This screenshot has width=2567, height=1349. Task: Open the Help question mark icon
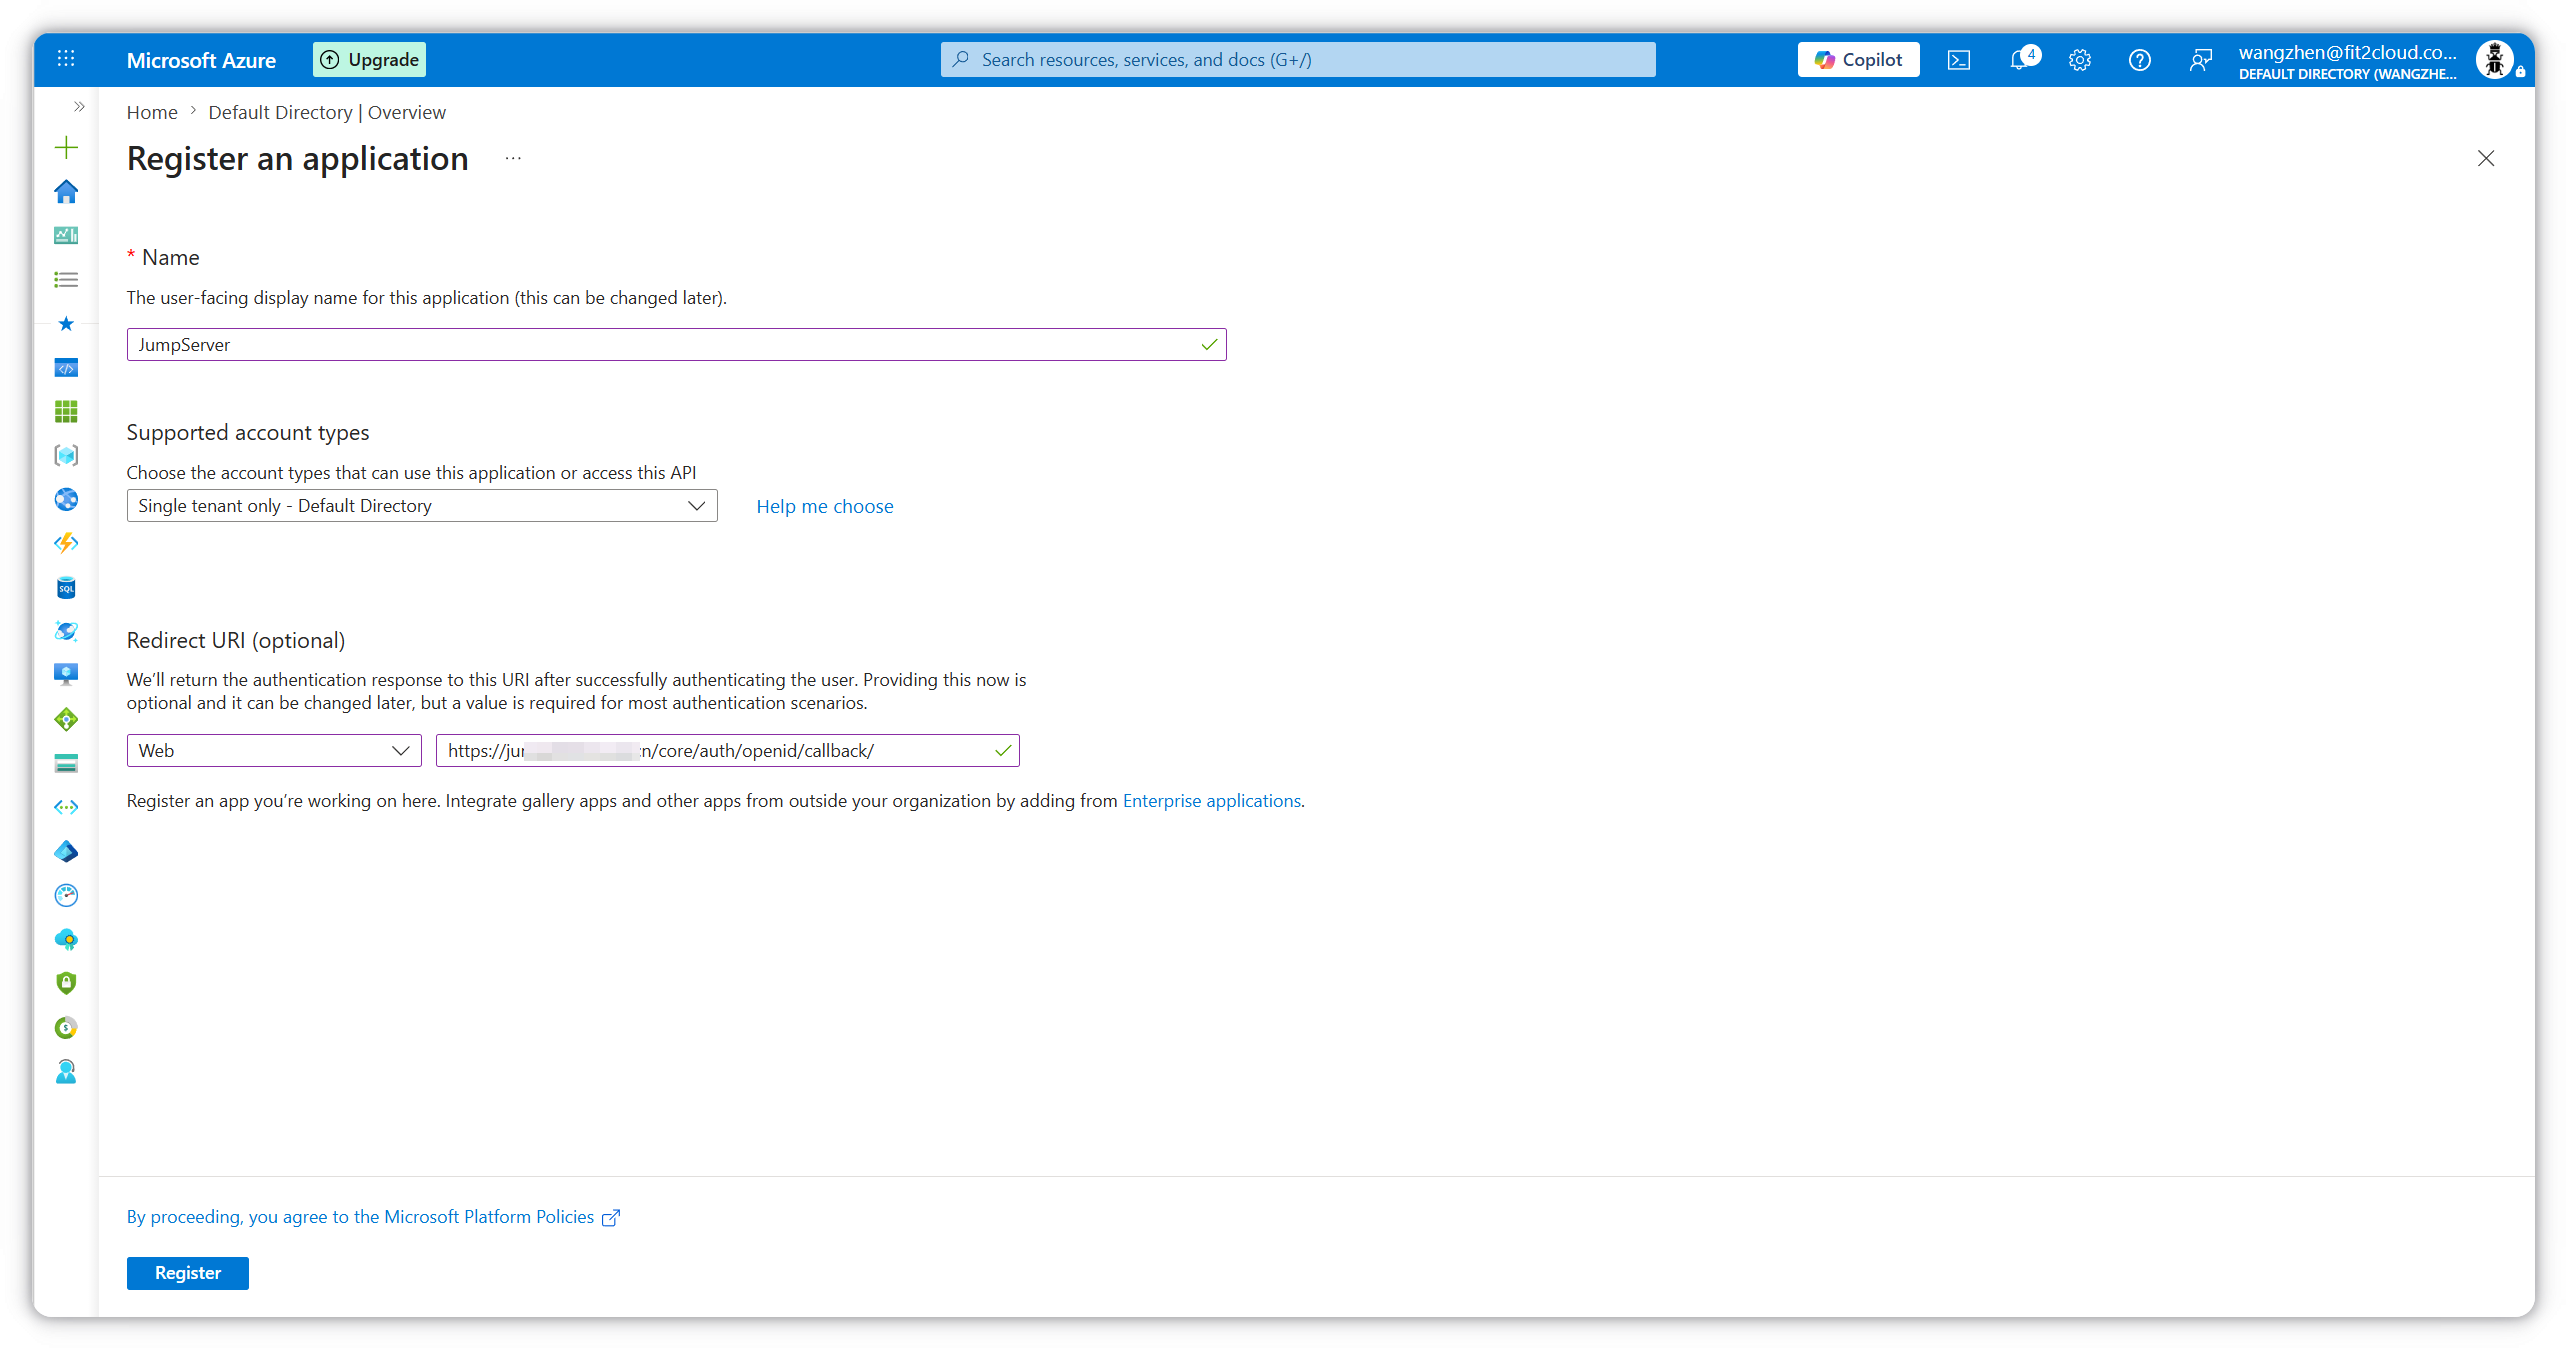click(x=2140, y=60)
